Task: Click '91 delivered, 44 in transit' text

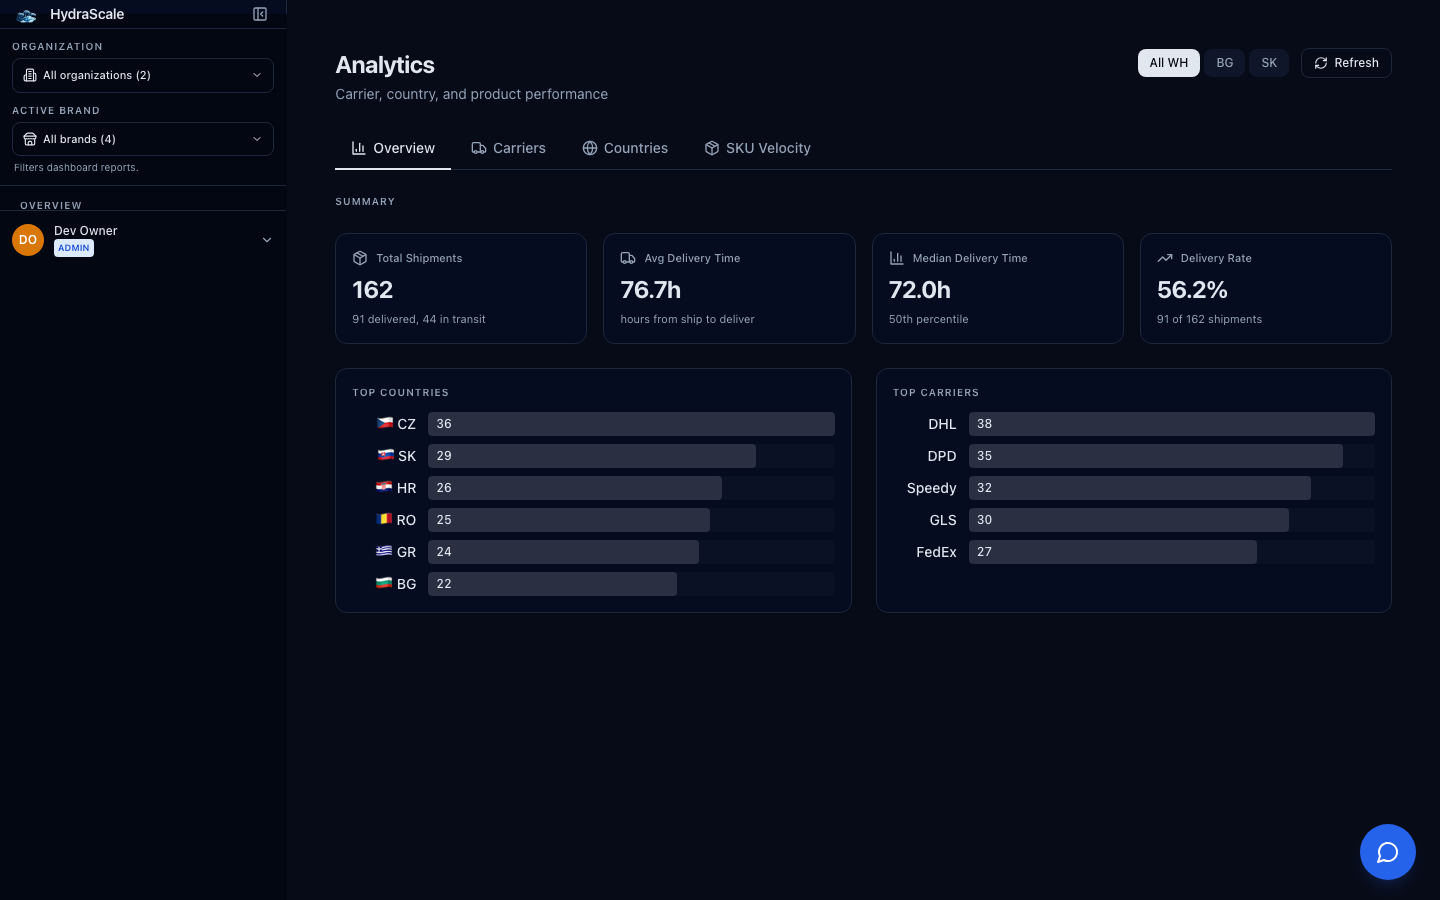Action: (x=419, y=319)
